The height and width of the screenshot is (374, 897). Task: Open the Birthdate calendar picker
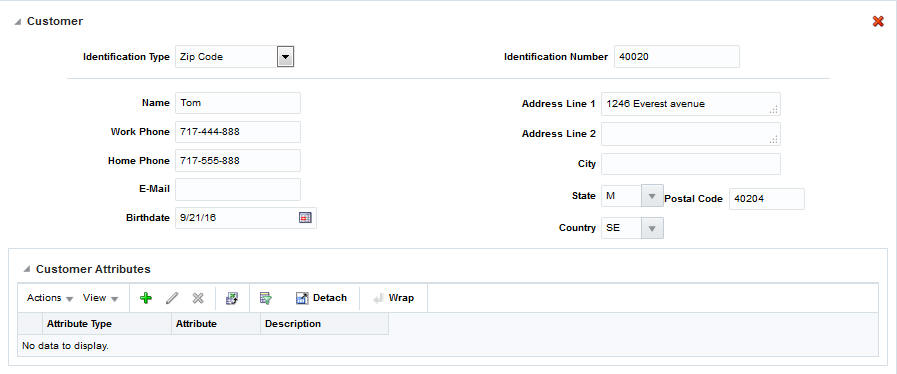pos(305,217)
